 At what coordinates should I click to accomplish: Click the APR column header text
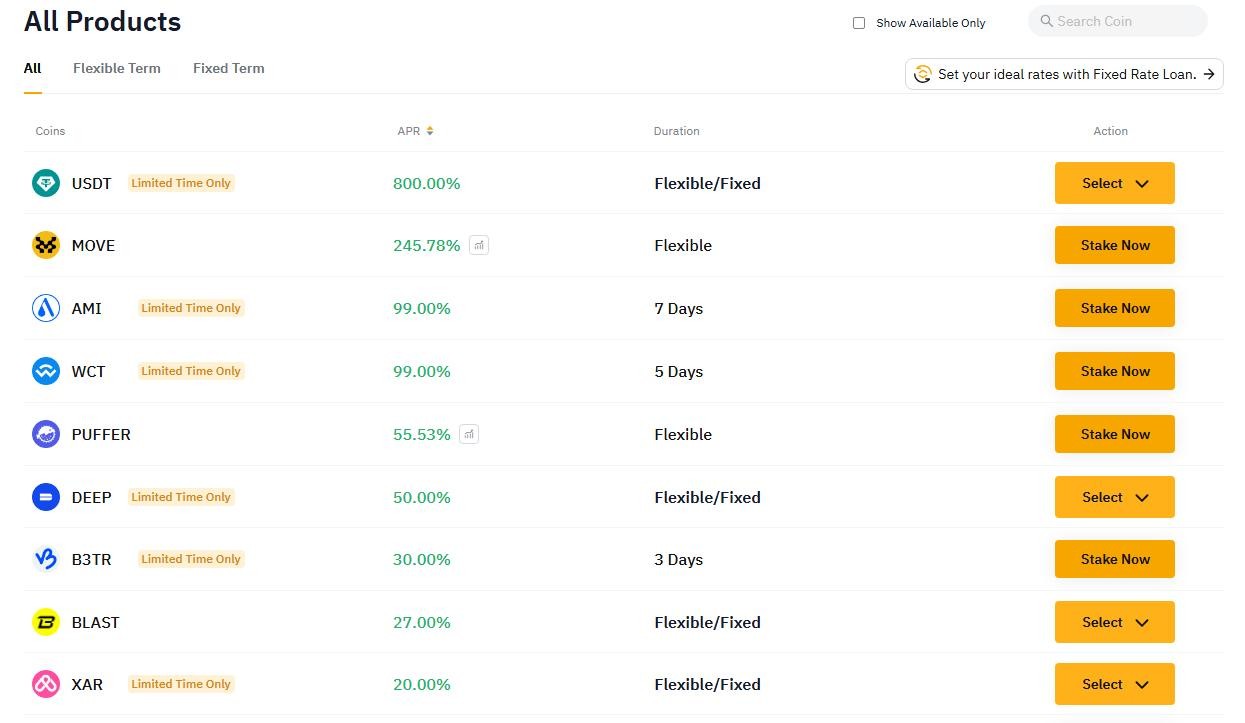point(409,131)
